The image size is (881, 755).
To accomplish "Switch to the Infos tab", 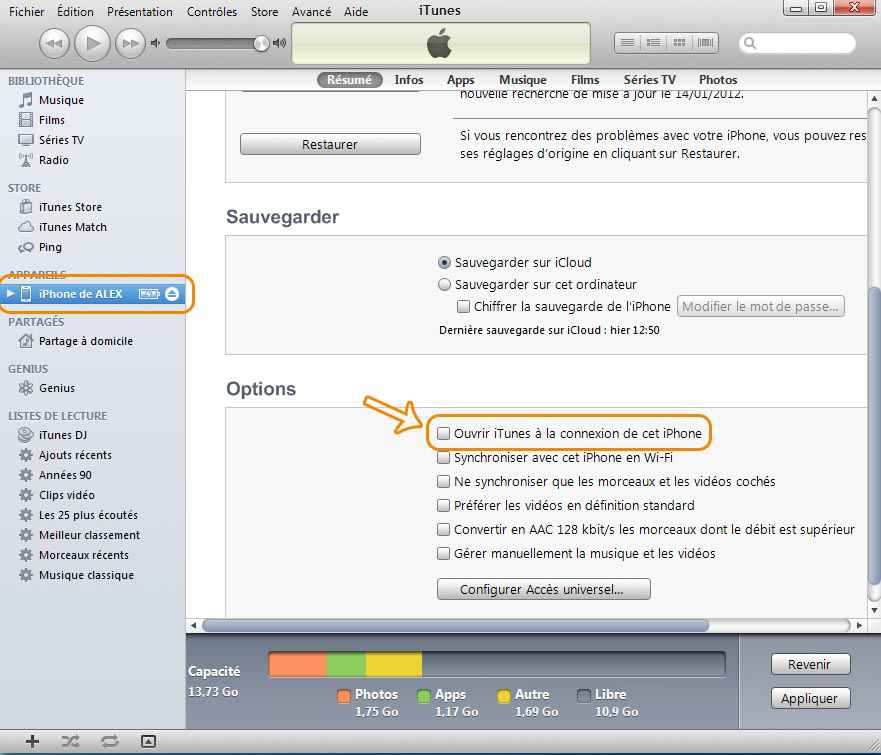I will [x=408, y=80].
